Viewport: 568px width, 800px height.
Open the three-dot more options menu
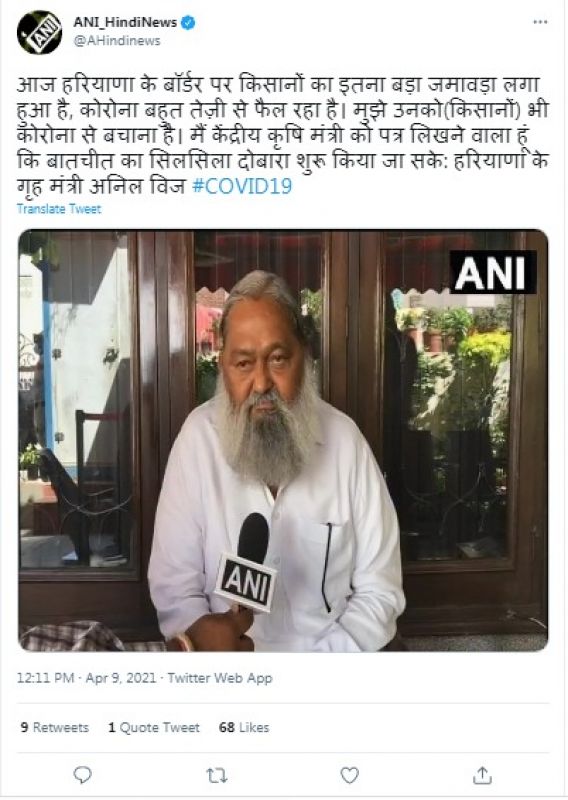pos(540,22)
